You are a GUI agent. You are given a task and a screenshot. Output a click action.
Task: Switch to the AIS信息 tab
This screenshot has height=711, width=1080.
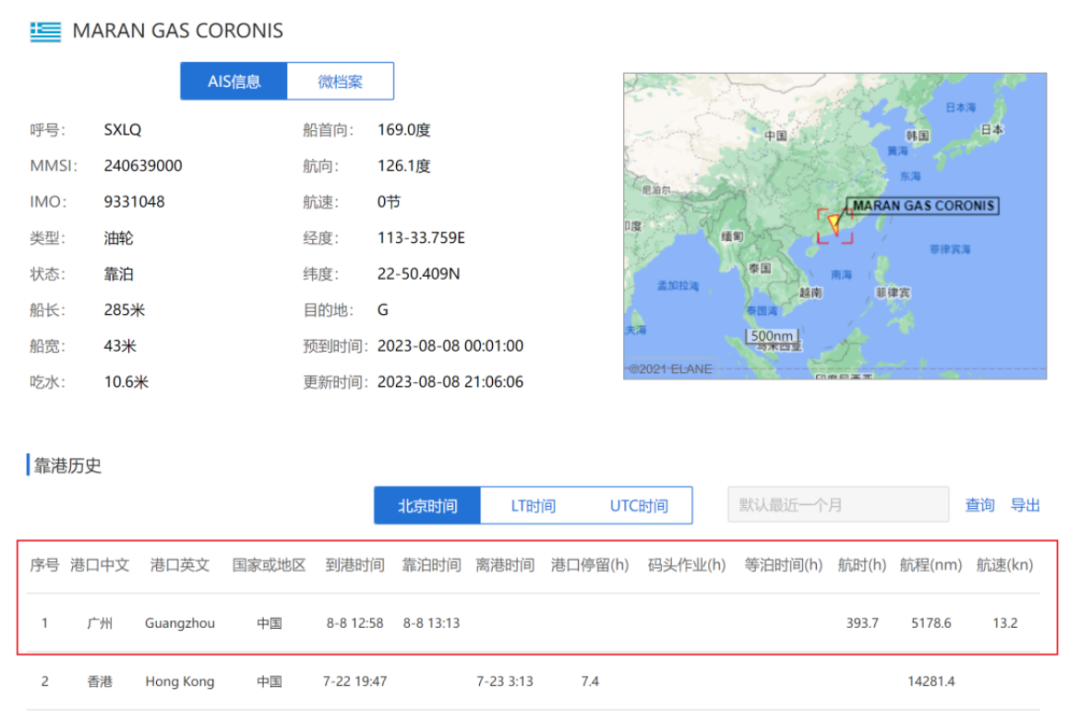[x=234, y=82]
